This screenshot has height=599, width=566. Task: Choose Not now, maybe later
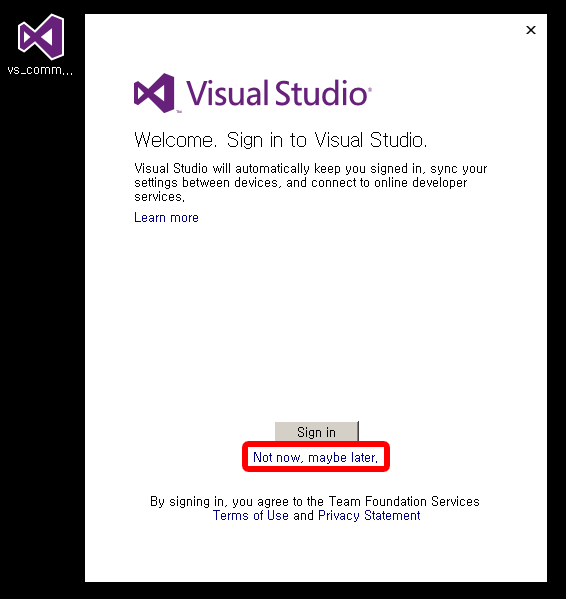315,457
